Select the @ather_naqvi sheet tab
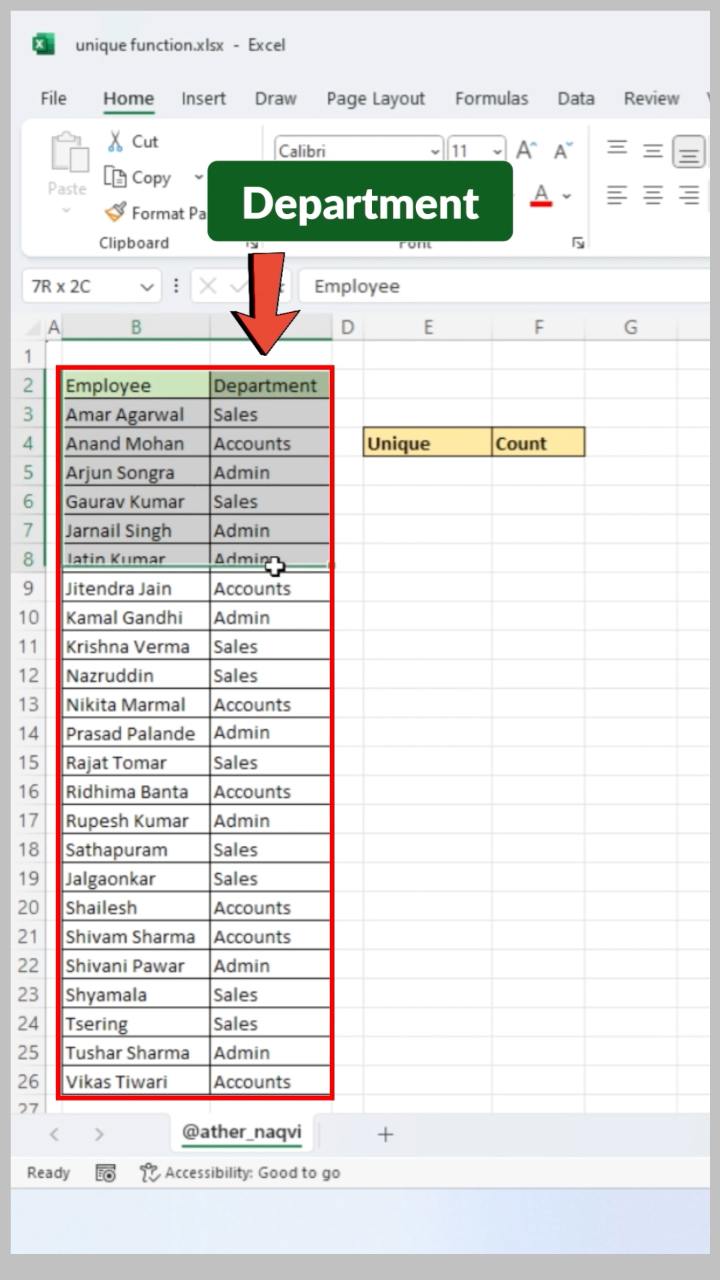This screenshot has width=720, height=1280. (x=241, y=1133)
